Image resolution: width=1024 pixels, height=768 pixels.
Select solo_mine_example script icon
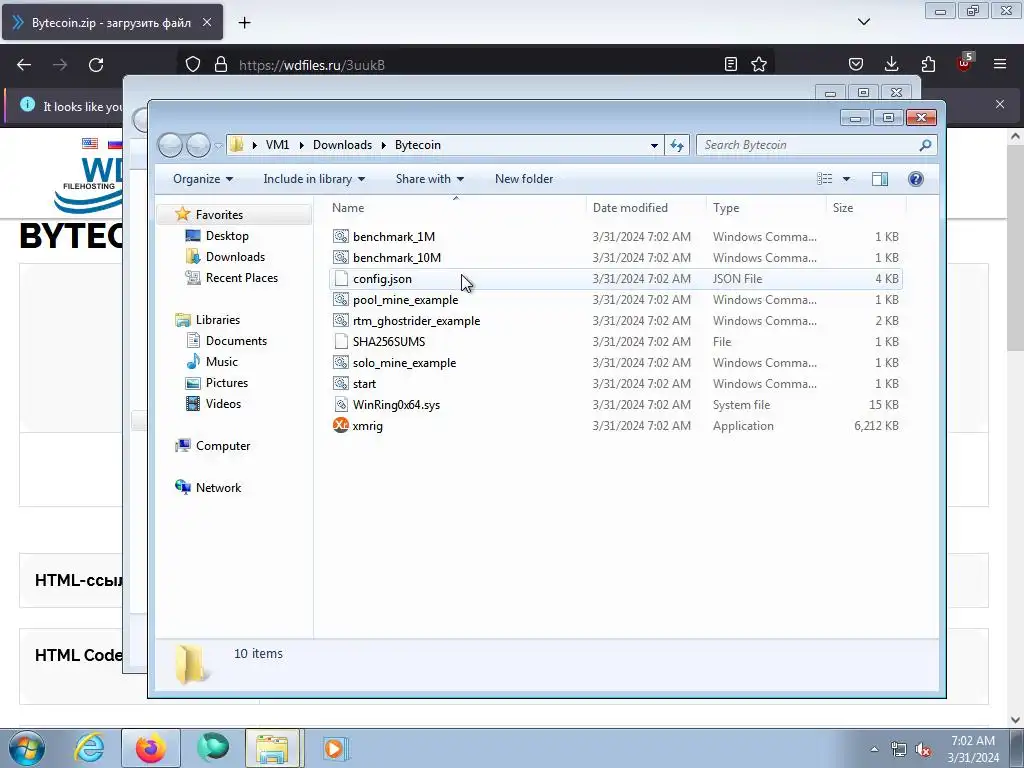click(340, 362)
